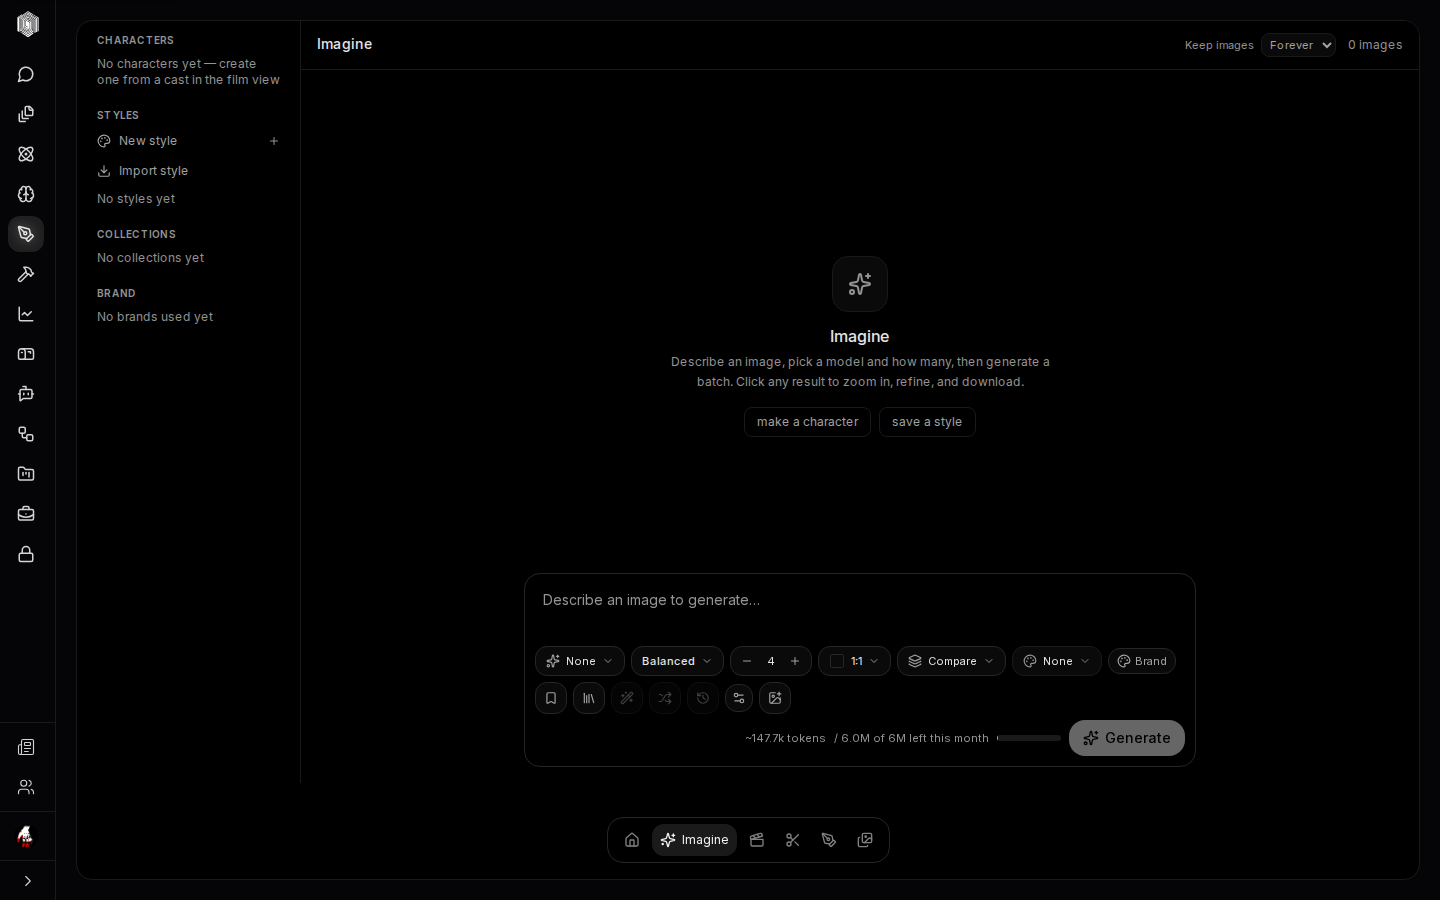Screen dimensions: 1440x900
Task: Go to the home icon in the bottom bar
Action: click(x=632, y=840)
